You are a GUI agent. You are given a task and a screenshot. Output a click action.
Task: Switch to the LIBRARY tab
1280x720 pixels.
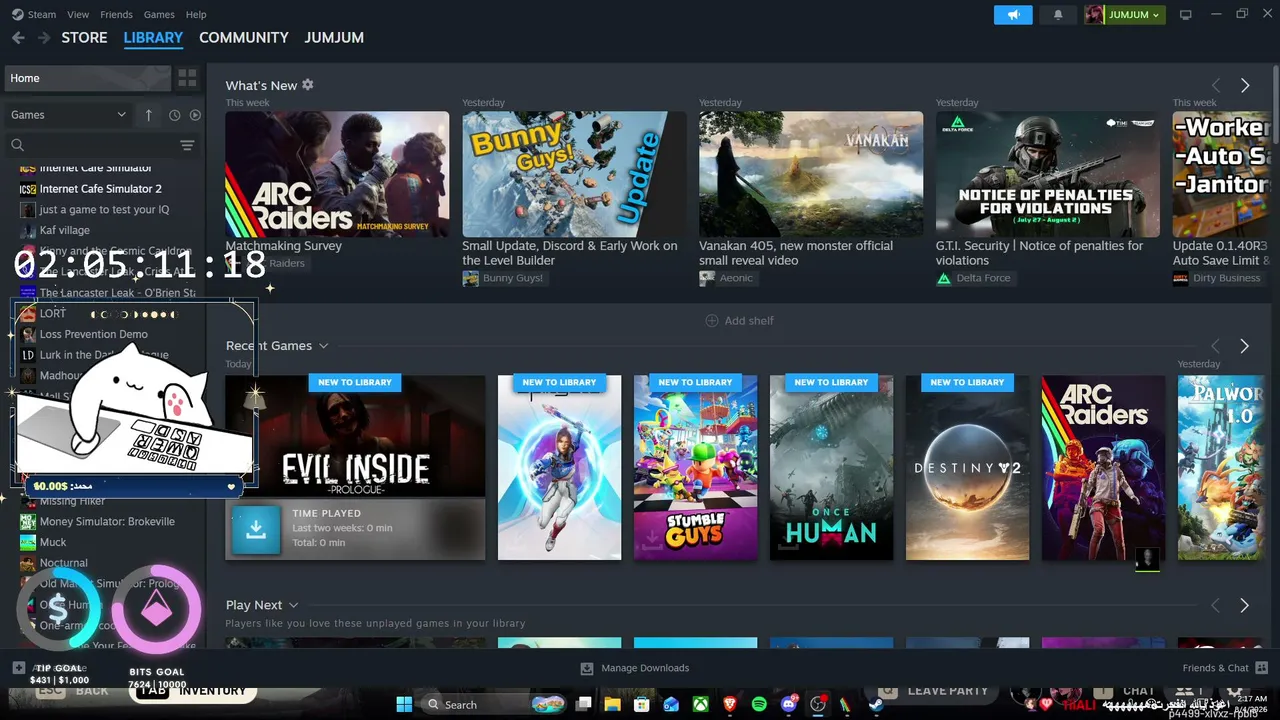pyautogui.click(x=153, y=38)
